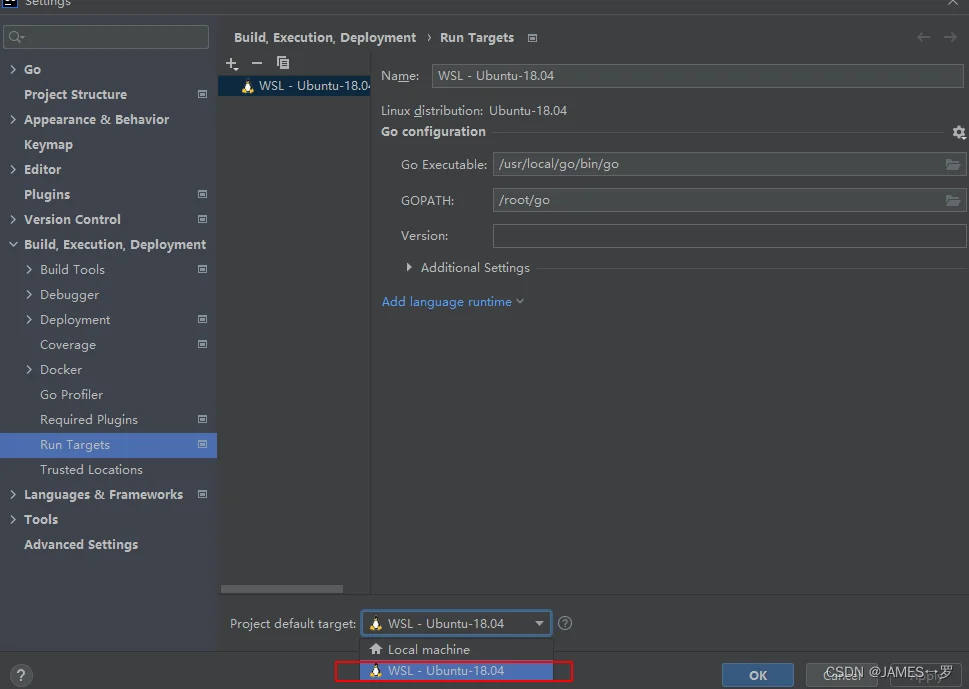Click project-level icon next to Version Control
Image resolution: width=969 pixels, height=689 pixels.
(202, 219)
